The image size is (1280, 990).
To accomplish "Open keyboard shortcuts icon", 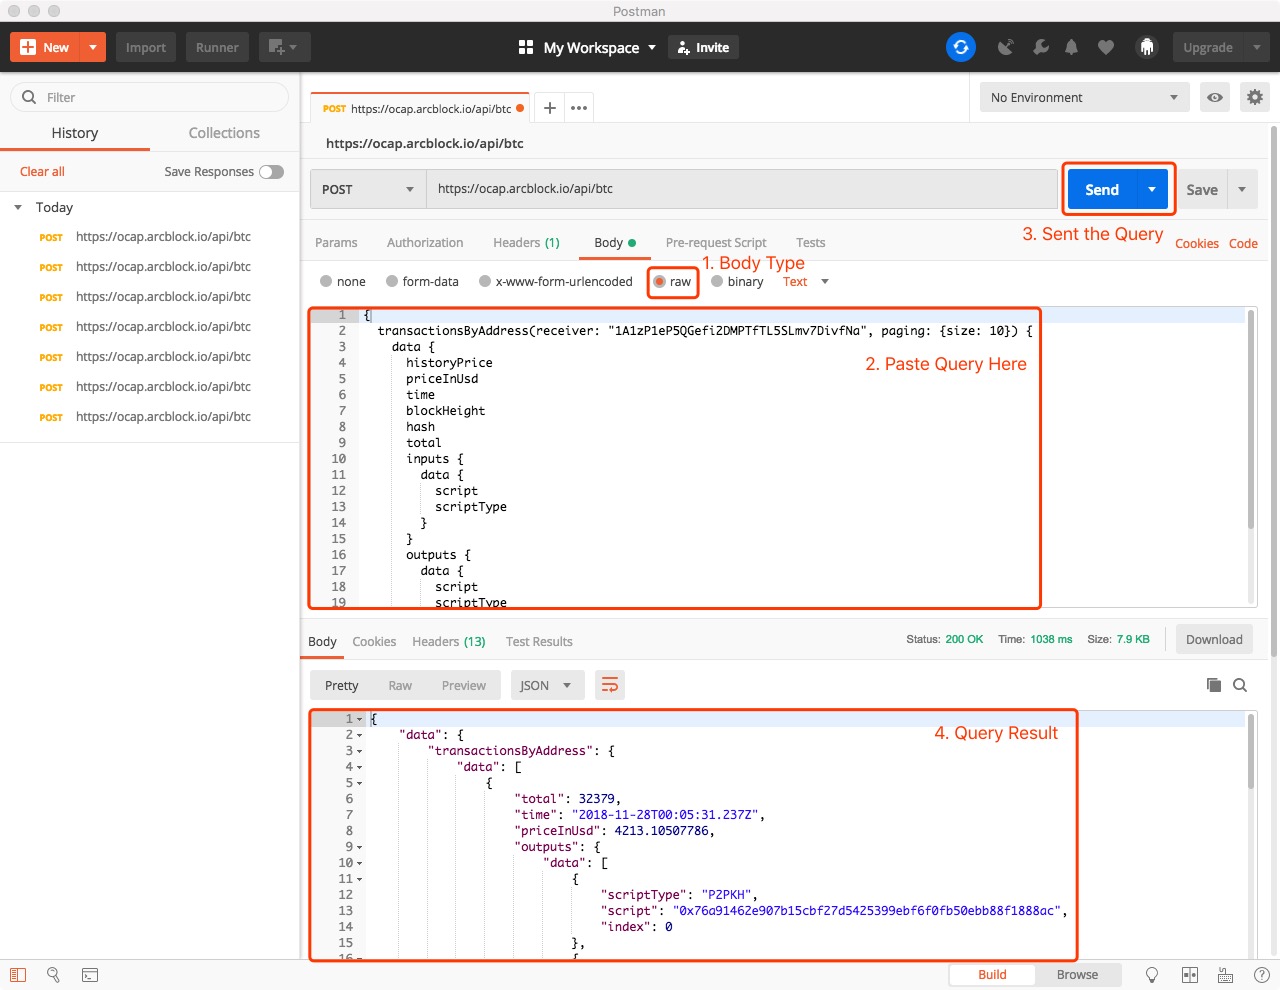I will click(1225, 975).
